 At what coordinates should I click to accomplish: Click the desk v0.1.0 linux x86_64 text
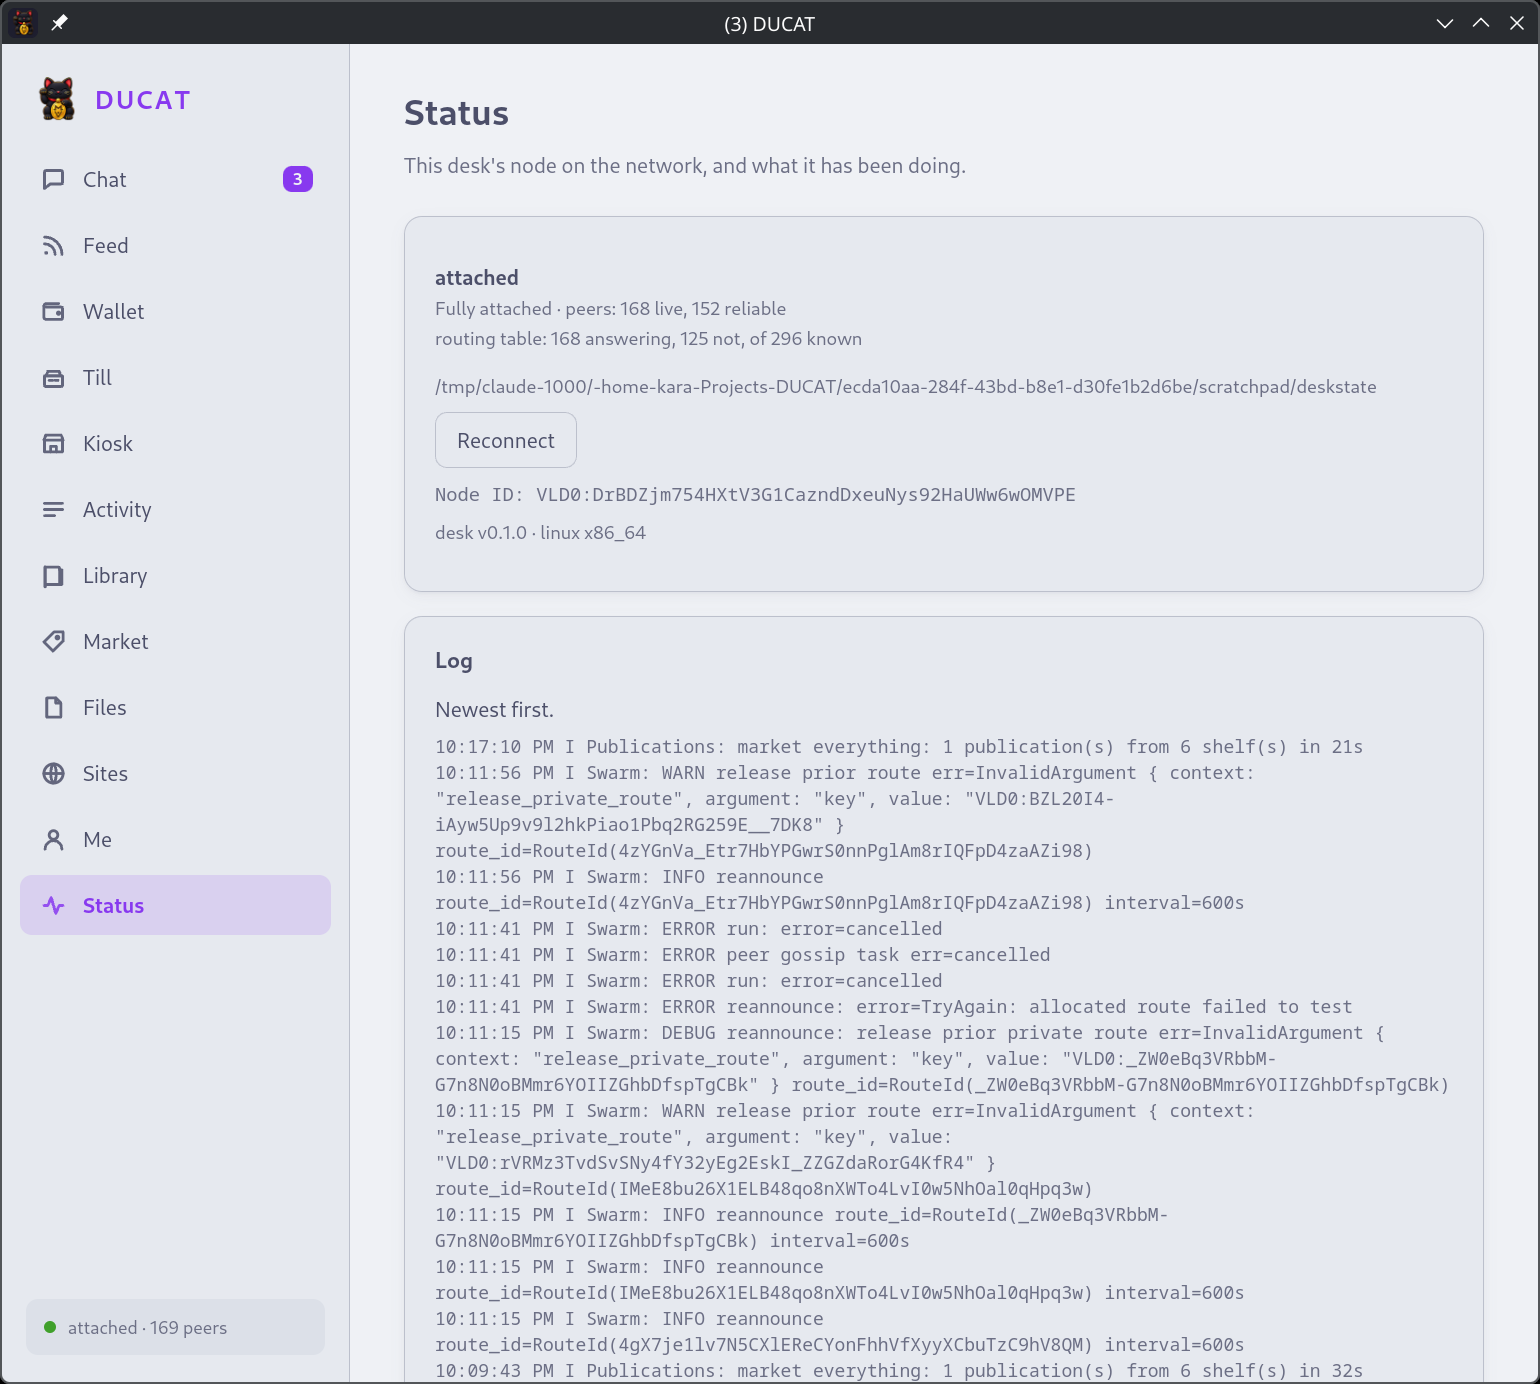coord(540,533)
